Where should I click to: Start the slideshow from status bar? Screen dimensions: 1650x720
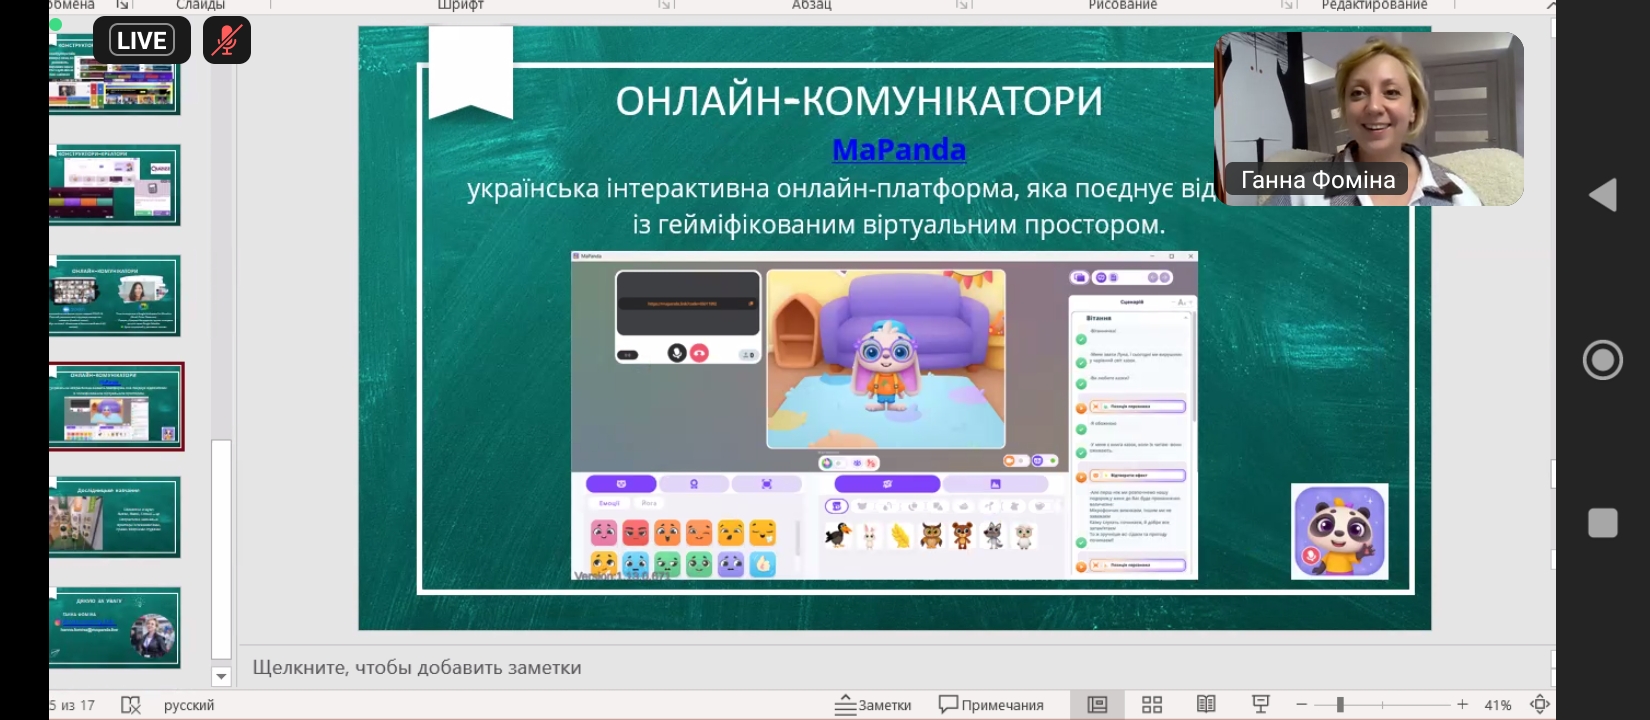[1260, 705]
